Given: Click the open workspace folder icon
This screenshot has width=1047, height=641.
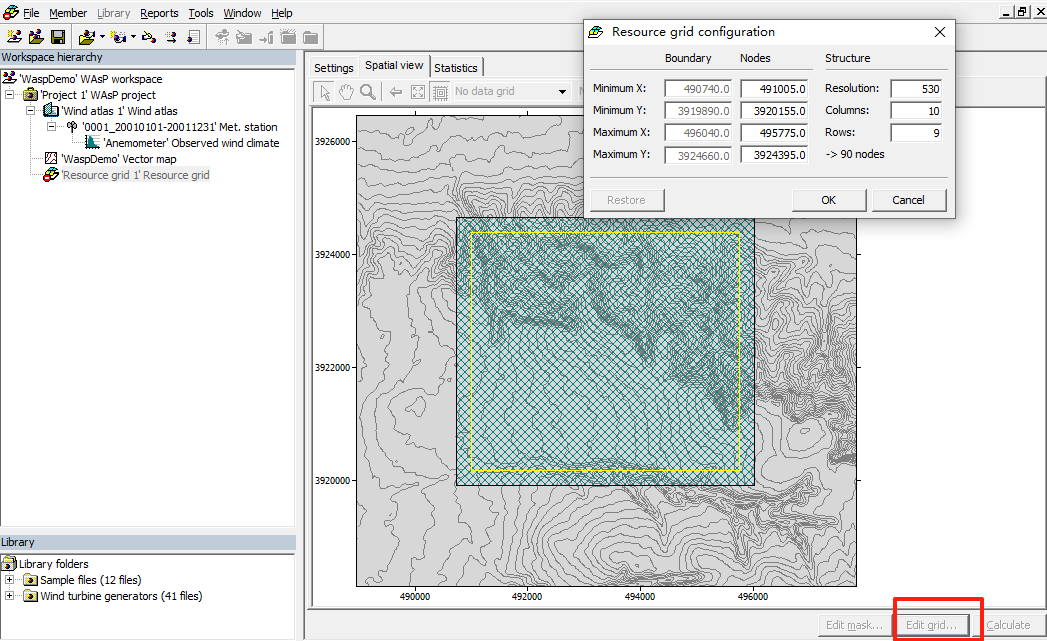Looking at the screenshot, I should click(x=36, y=37).
